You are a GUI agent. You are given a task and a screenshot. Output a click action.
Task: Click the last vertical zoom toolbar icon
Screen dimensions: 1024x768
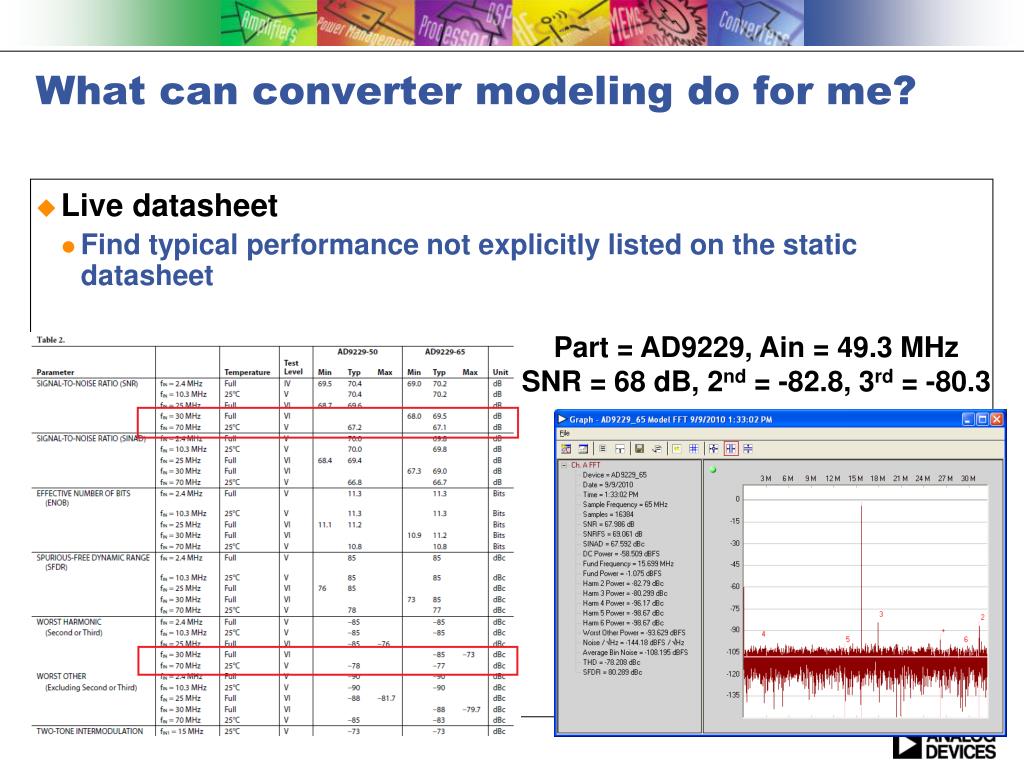click(x=748, y=449)
